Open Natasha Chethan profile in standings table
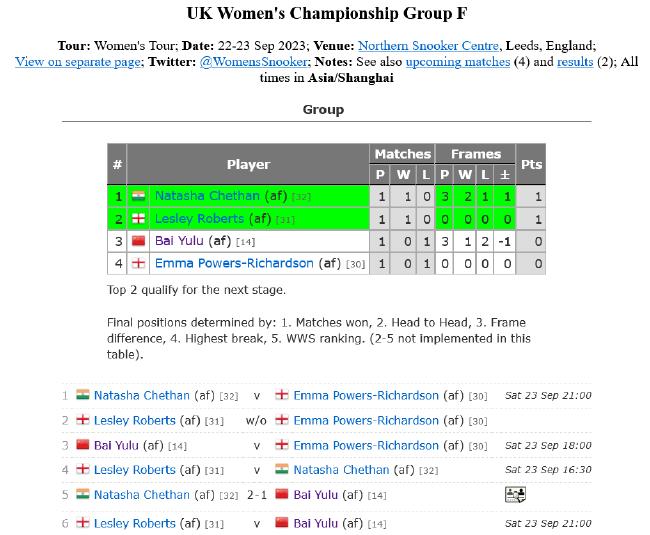Image resolution: width=650 pixels, height=535 pixels. tap(207, 196)
